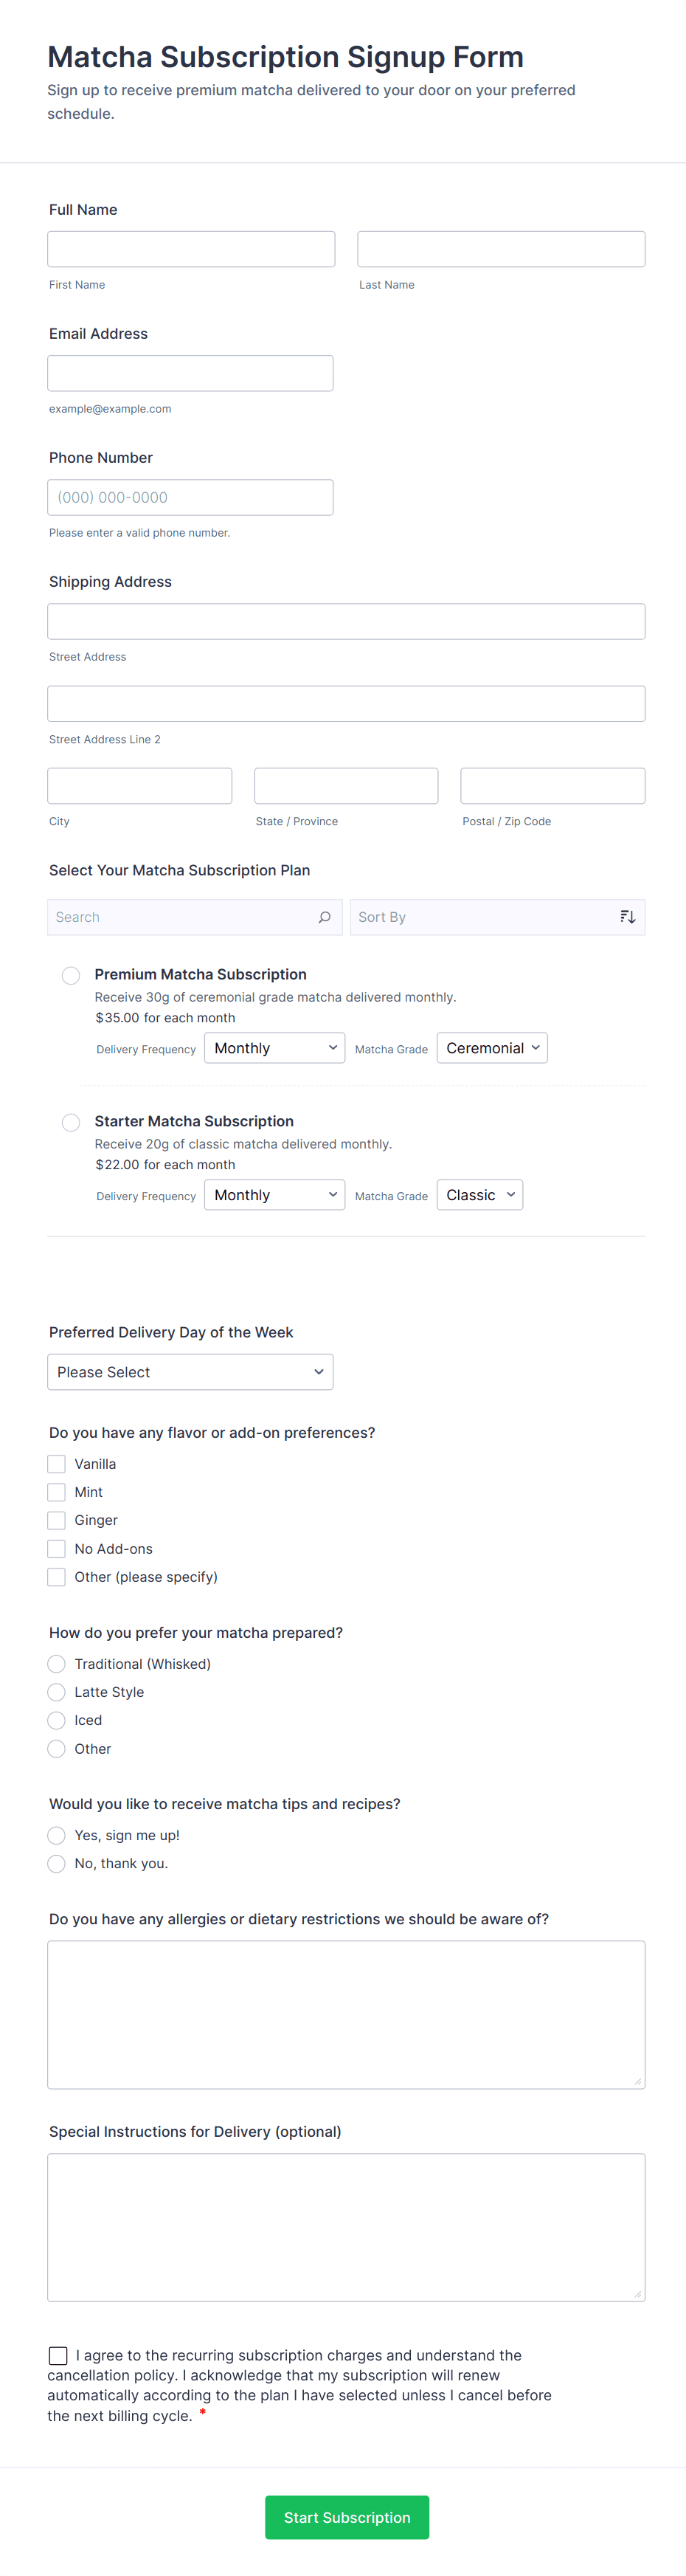Open Starter plan Delivery Frequency dropdown
686x2576 pixels.
[x=274, y=1195]
